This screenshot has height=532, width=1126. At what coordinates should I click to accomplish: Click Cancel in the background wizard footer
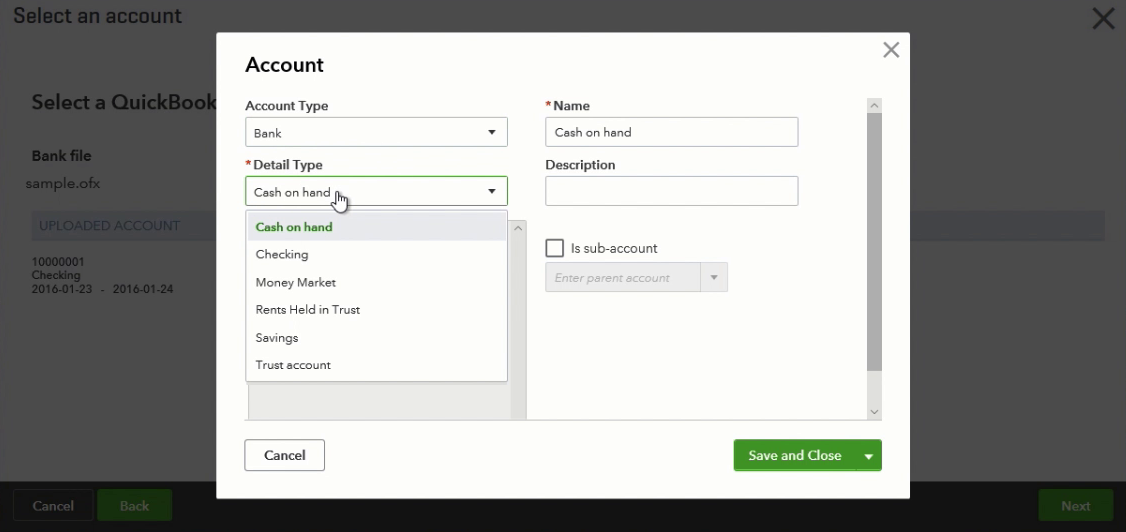coord(53,506)
